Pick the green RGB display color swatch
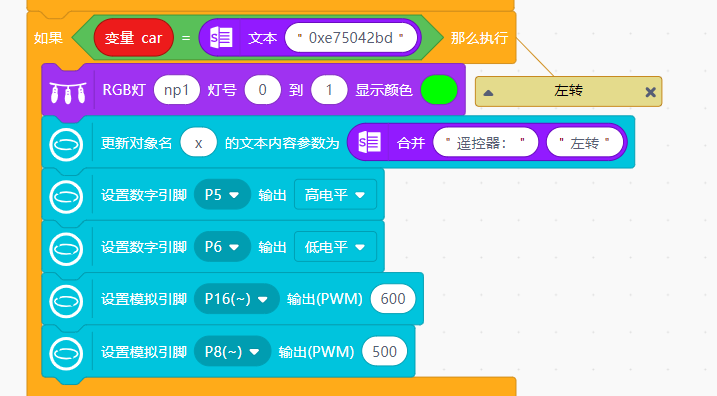This screenshot has height=396, width=717. pyautogui.click(x=439, y=90)
